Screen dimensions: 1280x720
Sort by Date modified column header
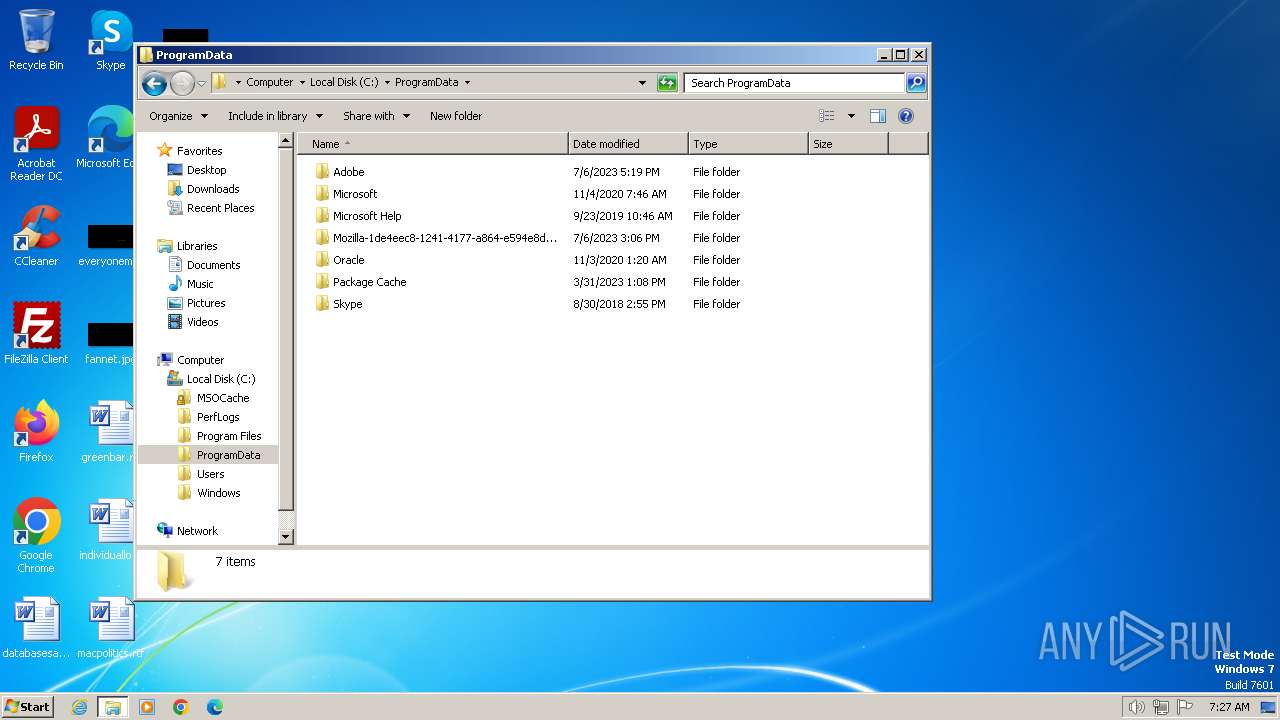tap(628, 144)
